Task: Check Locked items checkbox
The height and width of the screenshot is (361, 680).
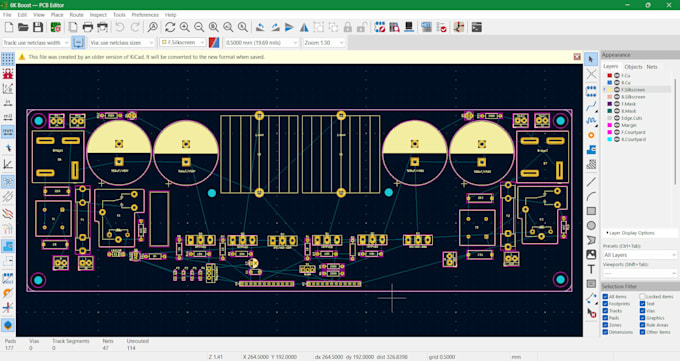Action: click(x=643, y=297)
